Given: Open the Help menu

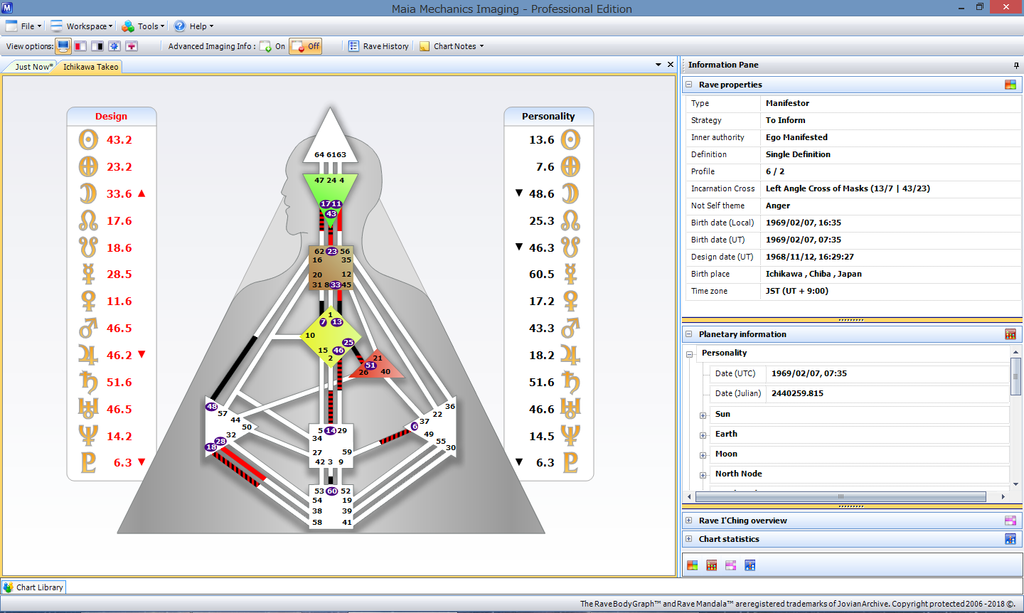Looking at the screenshot, I should [x=194, y=26].
